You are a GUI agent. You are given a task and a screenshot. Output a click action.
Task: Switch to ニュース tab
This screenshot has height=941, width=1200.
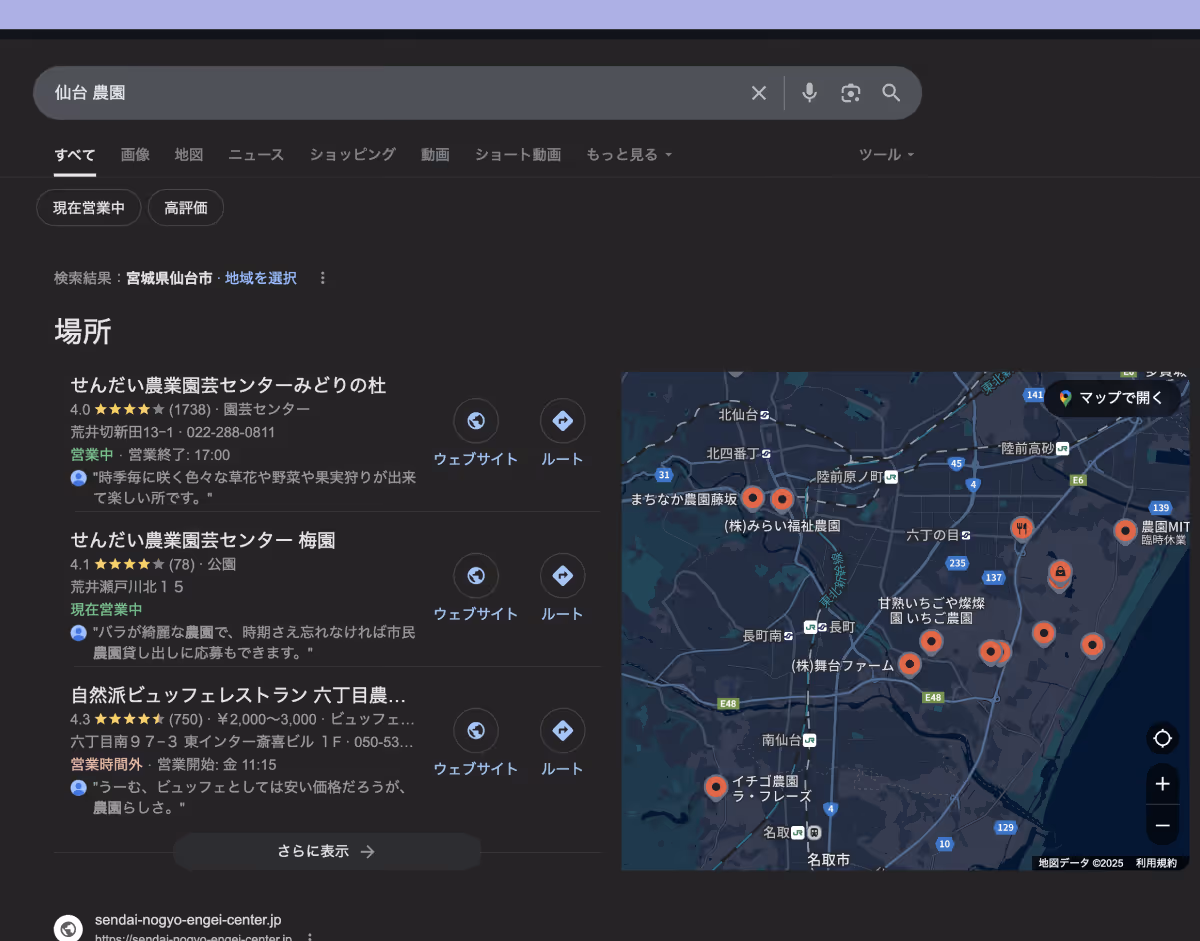click(256, 155)
